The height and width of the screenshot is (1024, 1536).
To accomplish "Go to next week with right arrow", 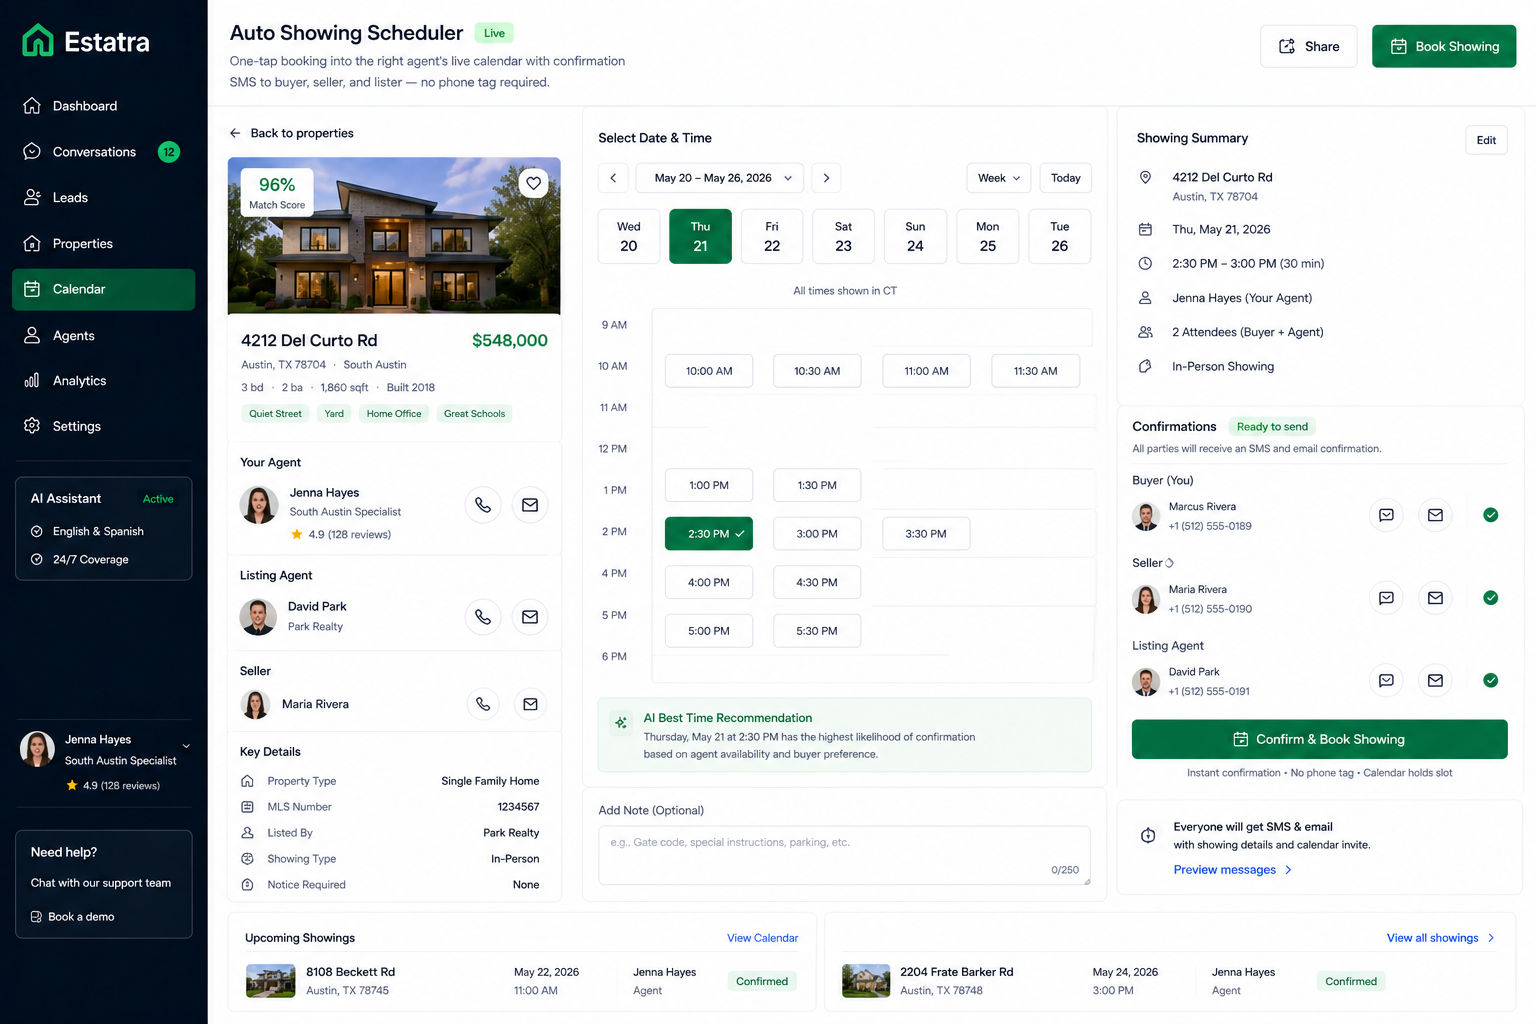I will [x=826, y=178].
